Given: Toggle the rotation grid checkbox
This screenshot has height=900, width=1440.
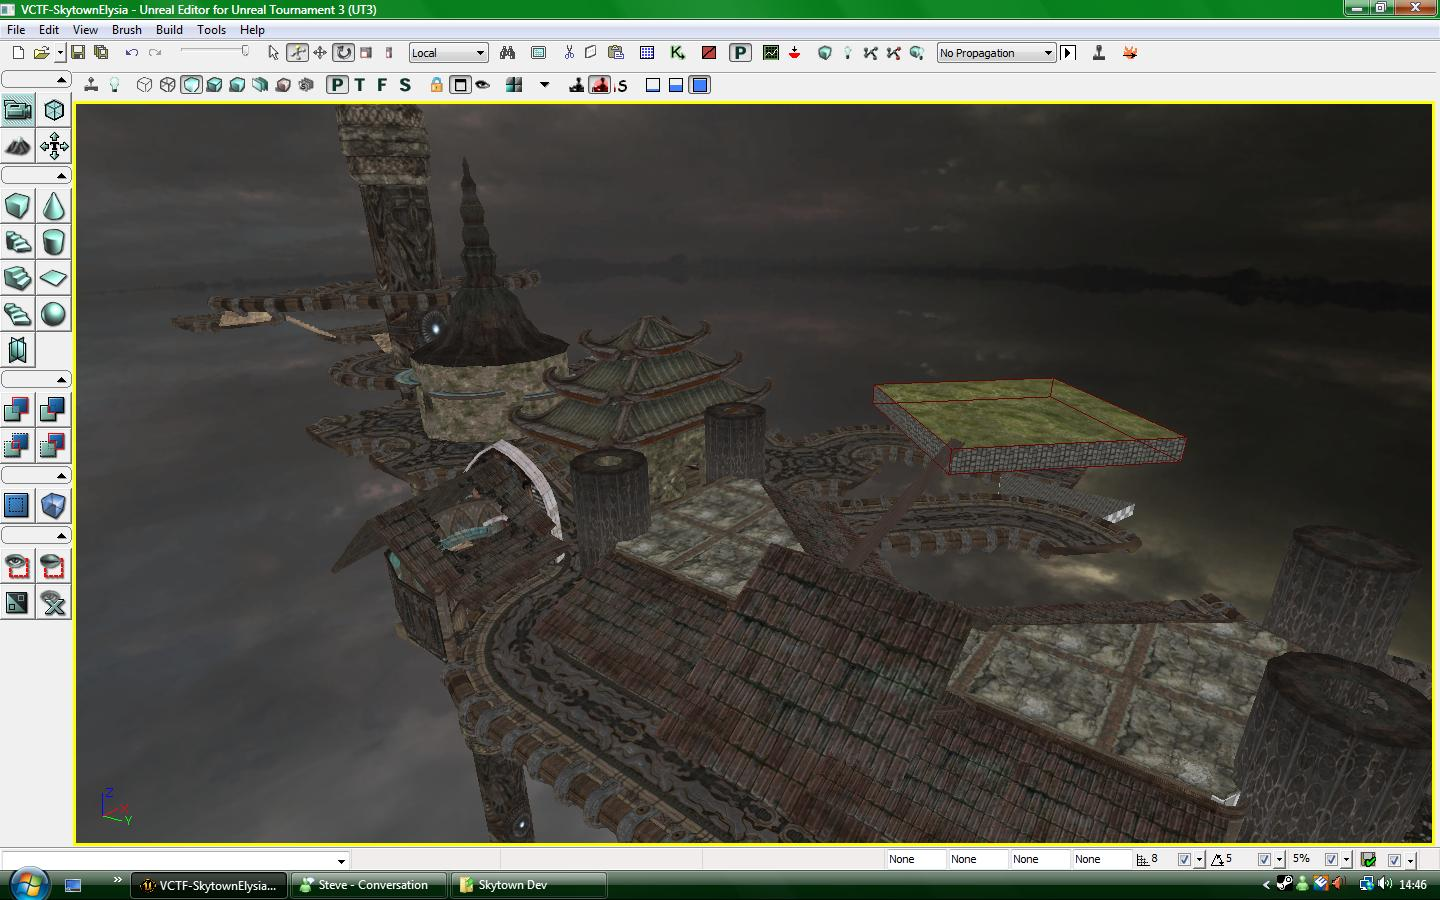Looking at the screenshot, I should 1266,859.
